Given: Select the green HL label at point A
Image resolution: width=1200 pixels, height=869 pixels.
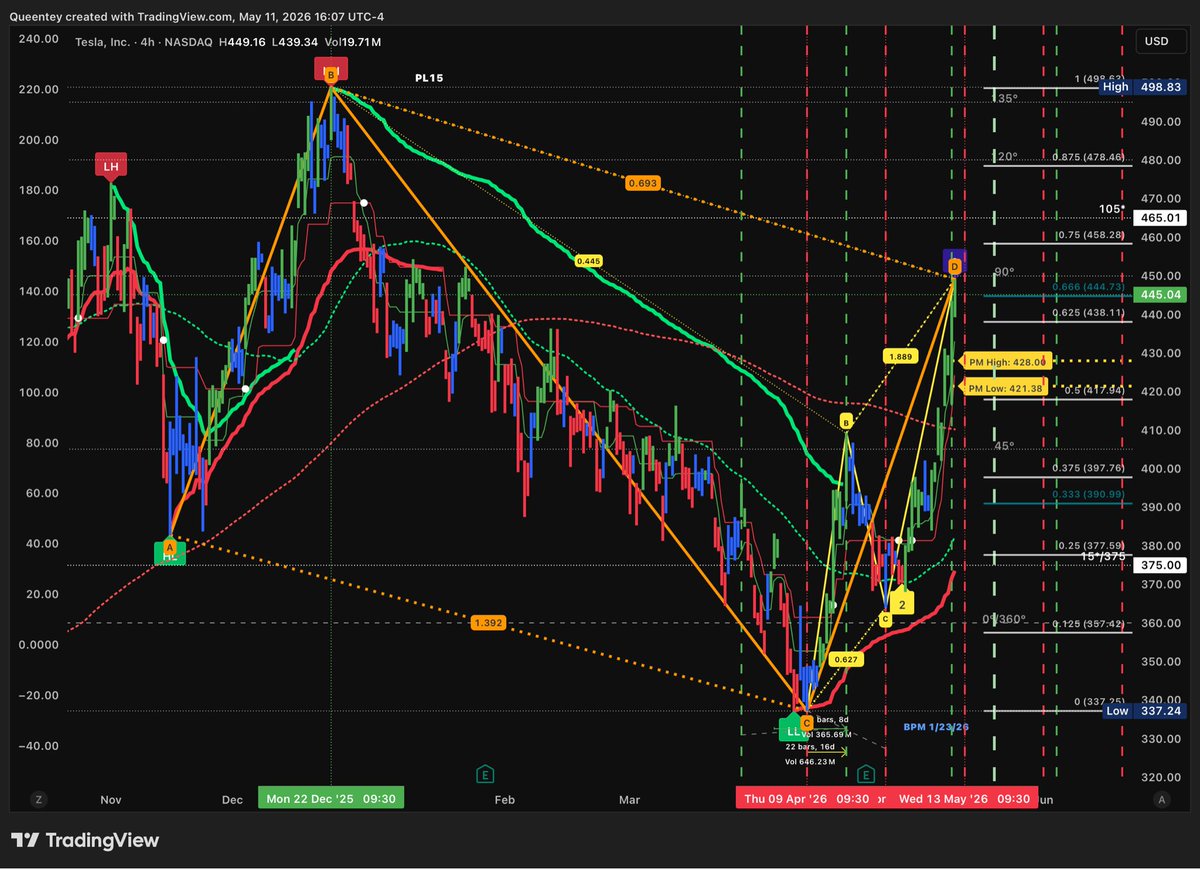Looking at the screenshot, I should pos(169,554).
